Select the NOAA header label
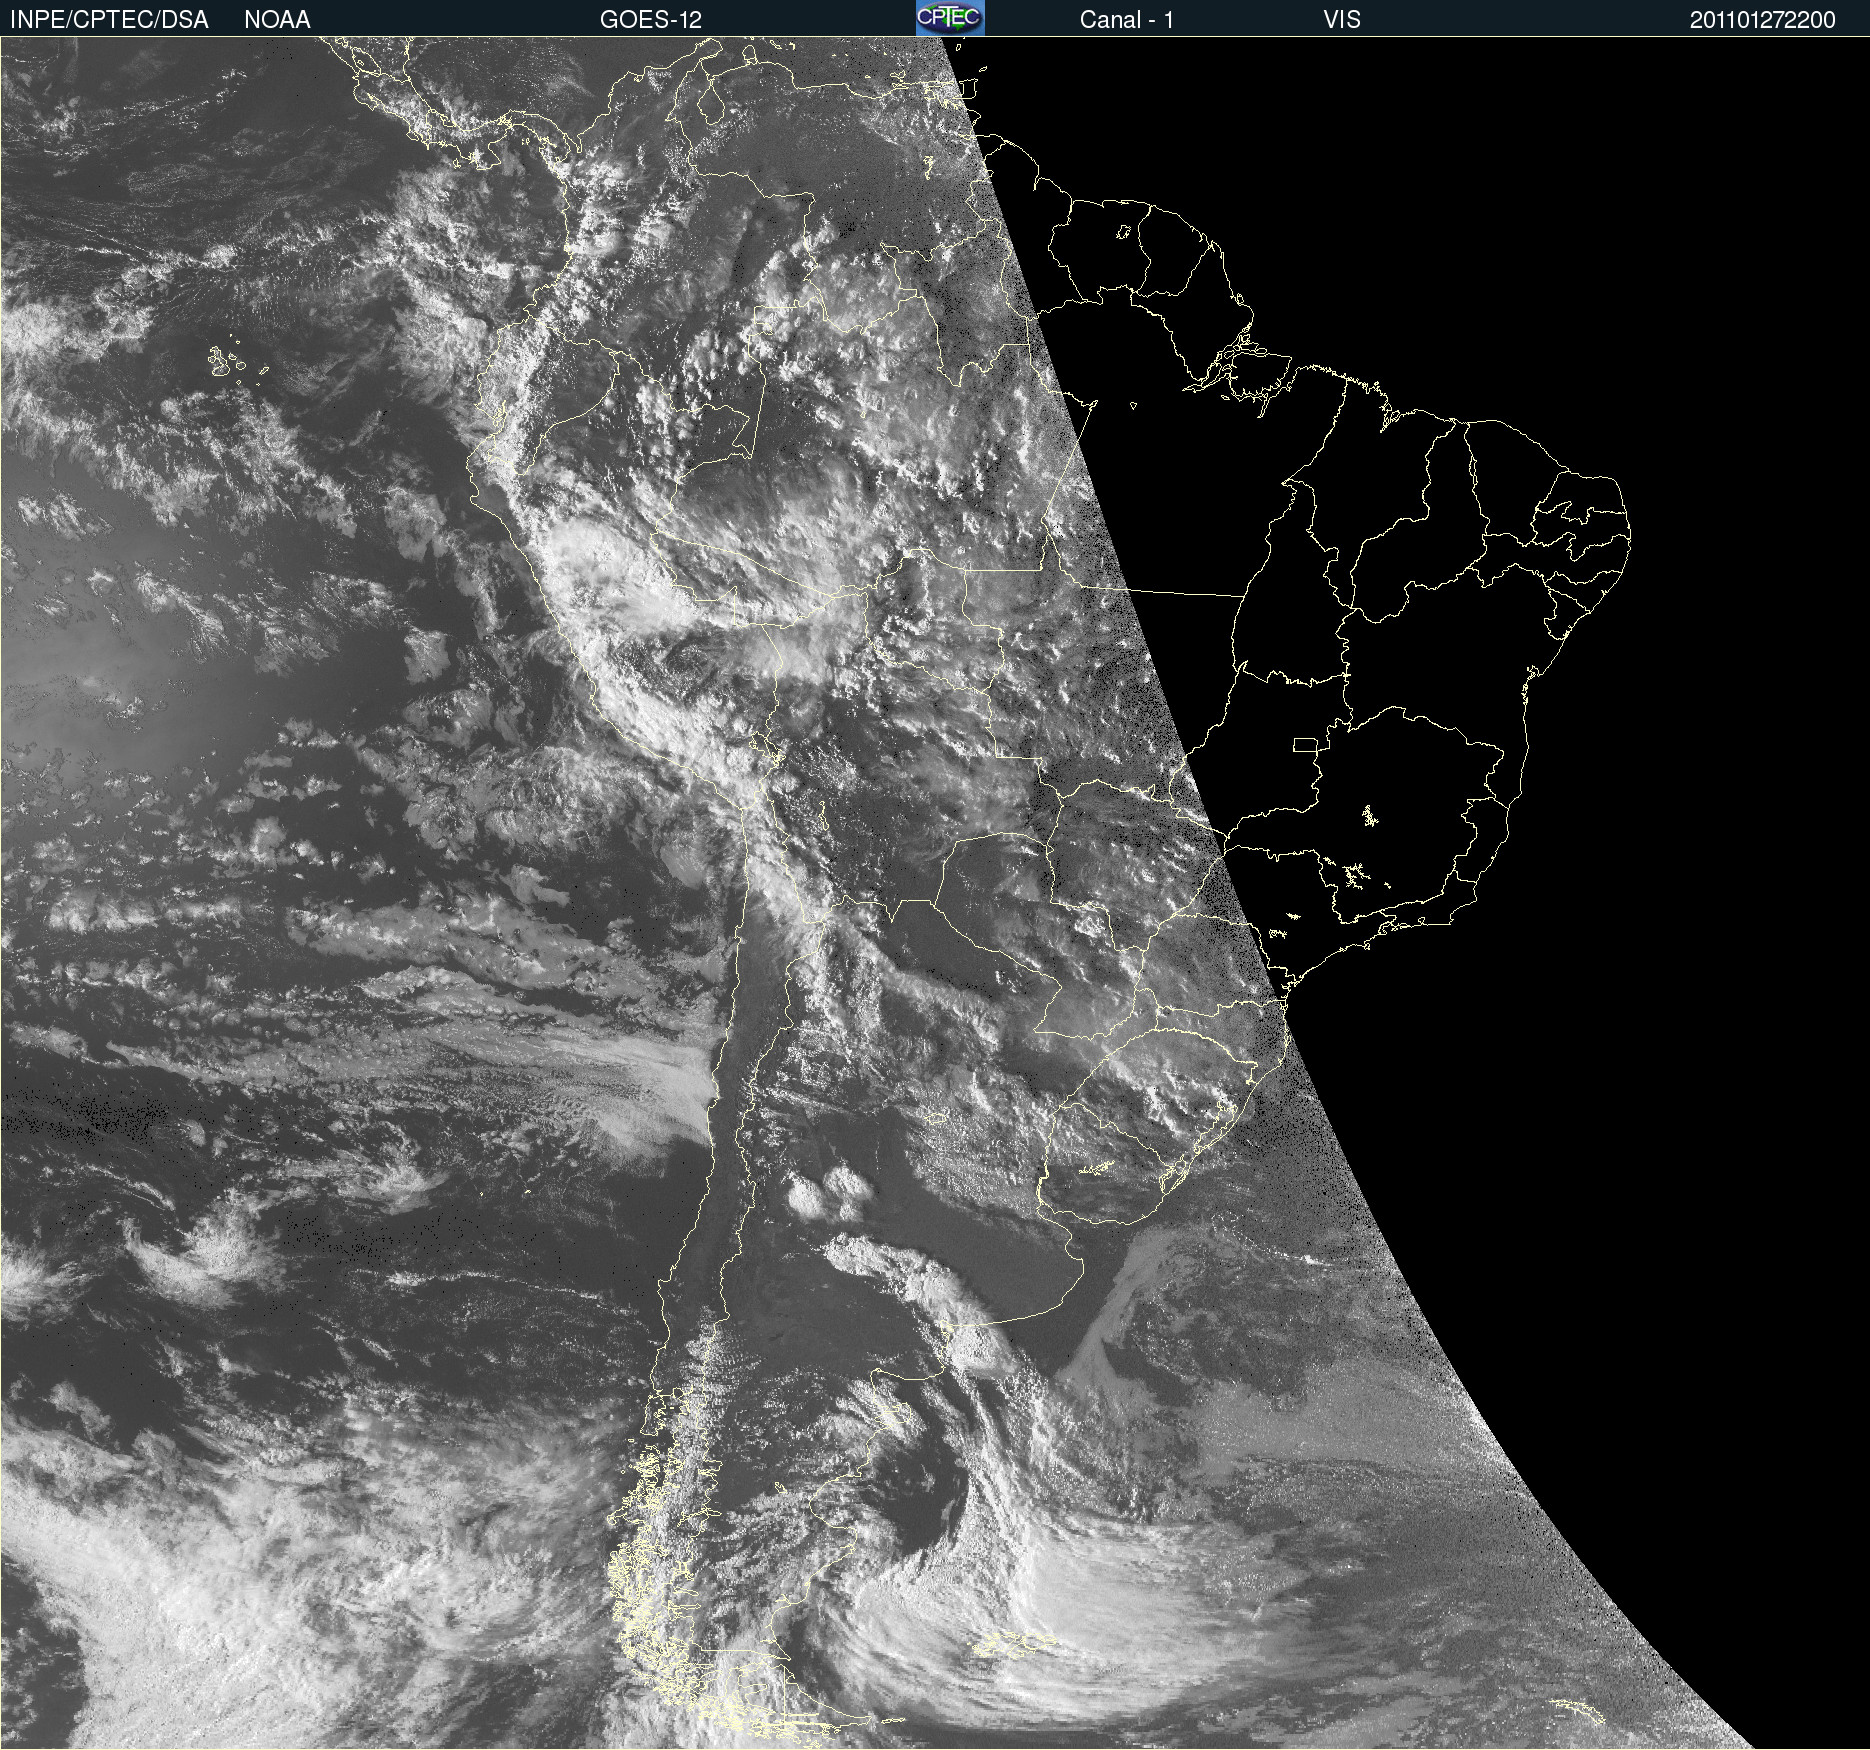 pyautogui.click(x=277, y=20)
